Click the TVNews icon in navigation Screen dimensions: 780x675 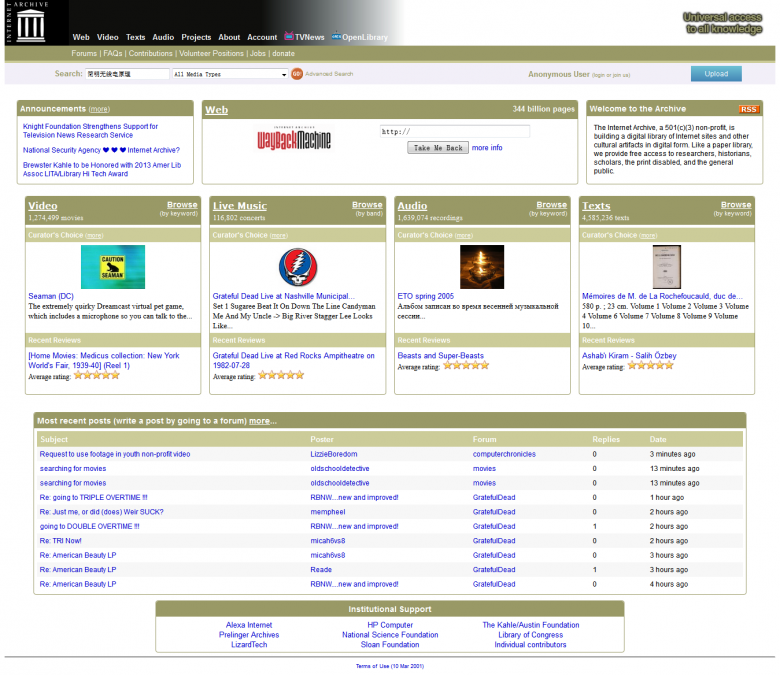(289, 37)
